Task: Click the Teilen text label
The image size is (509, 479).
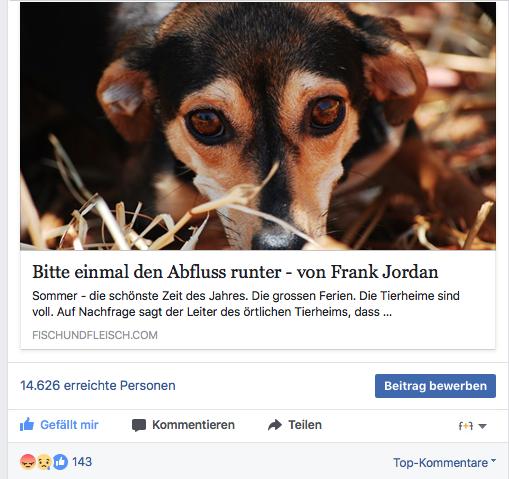Action: coord(305,425)
